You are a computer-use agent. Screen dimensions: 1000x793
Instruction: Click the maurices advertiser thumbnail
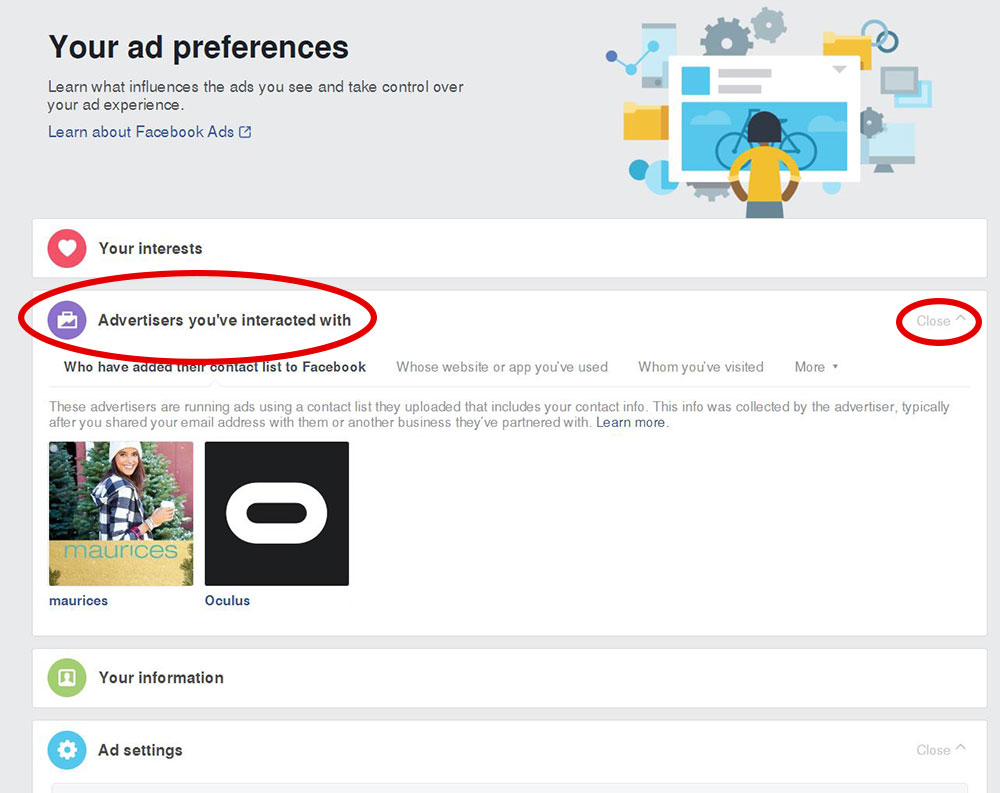pyautogui.click(x=121, y=514)
